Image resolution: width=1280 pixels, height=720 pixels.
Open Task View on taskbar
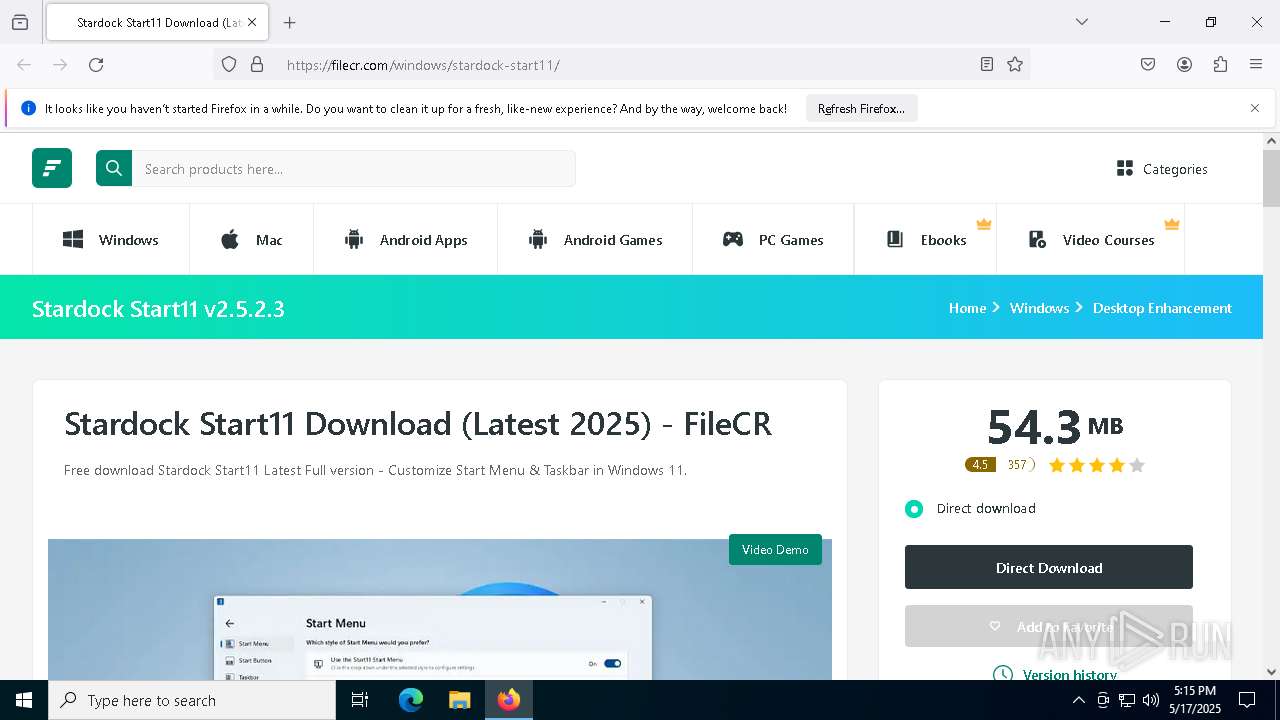360,700
